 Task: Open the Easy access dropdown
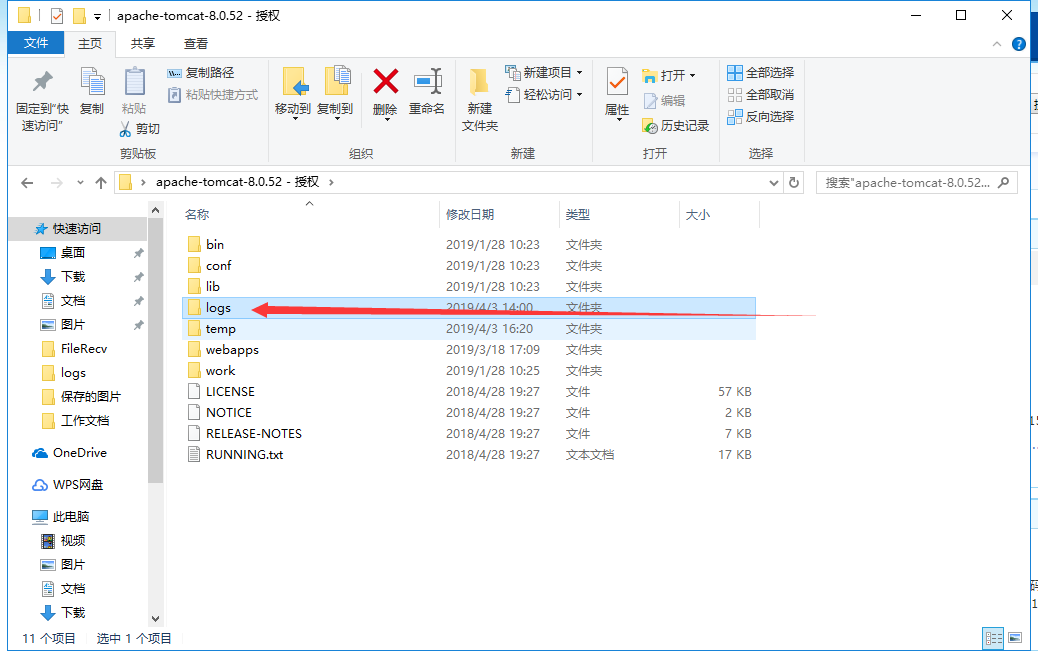[x=543, y=95]
